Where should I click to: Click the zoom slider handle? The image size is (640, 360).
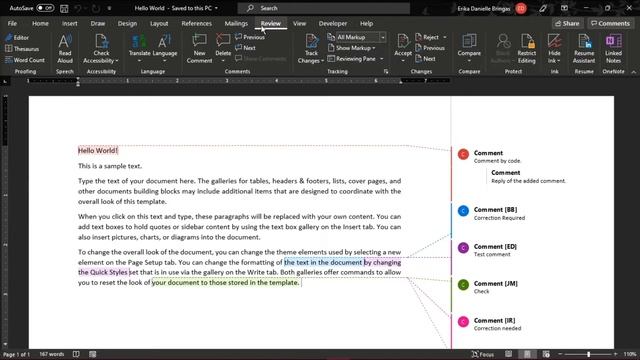click(588, 354)
